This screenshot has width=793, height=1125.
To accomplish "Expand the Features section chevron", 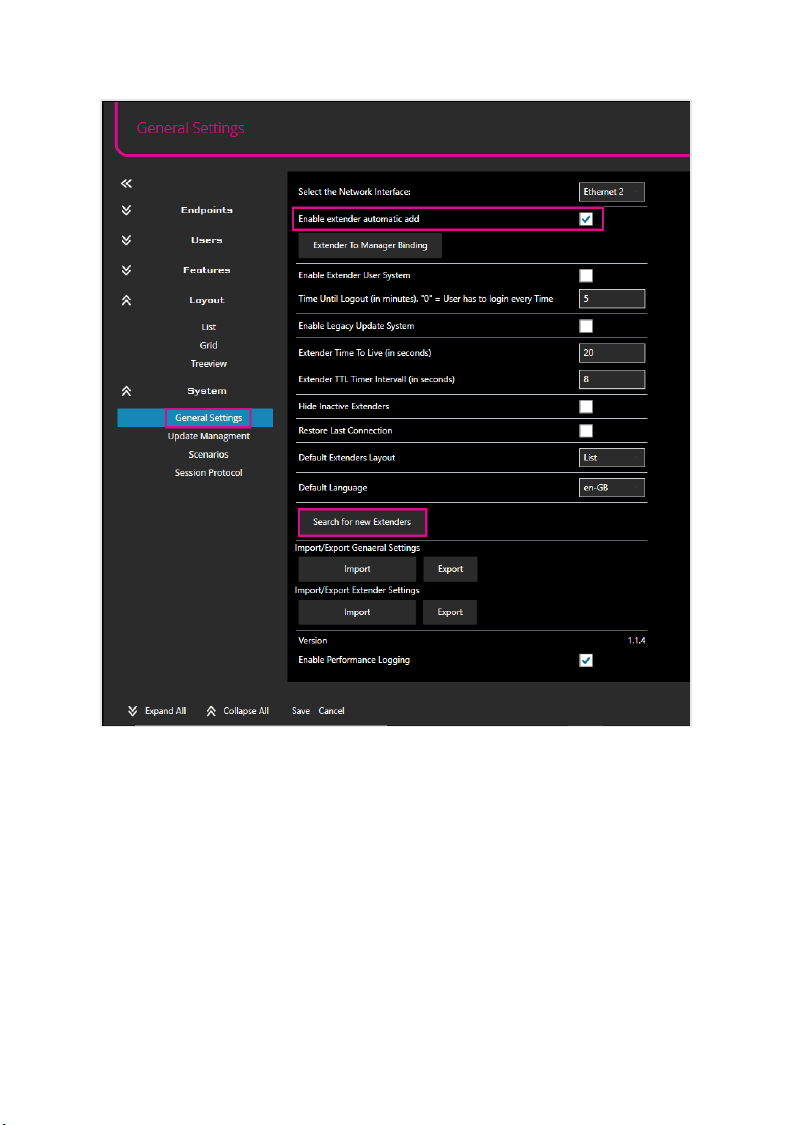I will click(x=126, y=270).
